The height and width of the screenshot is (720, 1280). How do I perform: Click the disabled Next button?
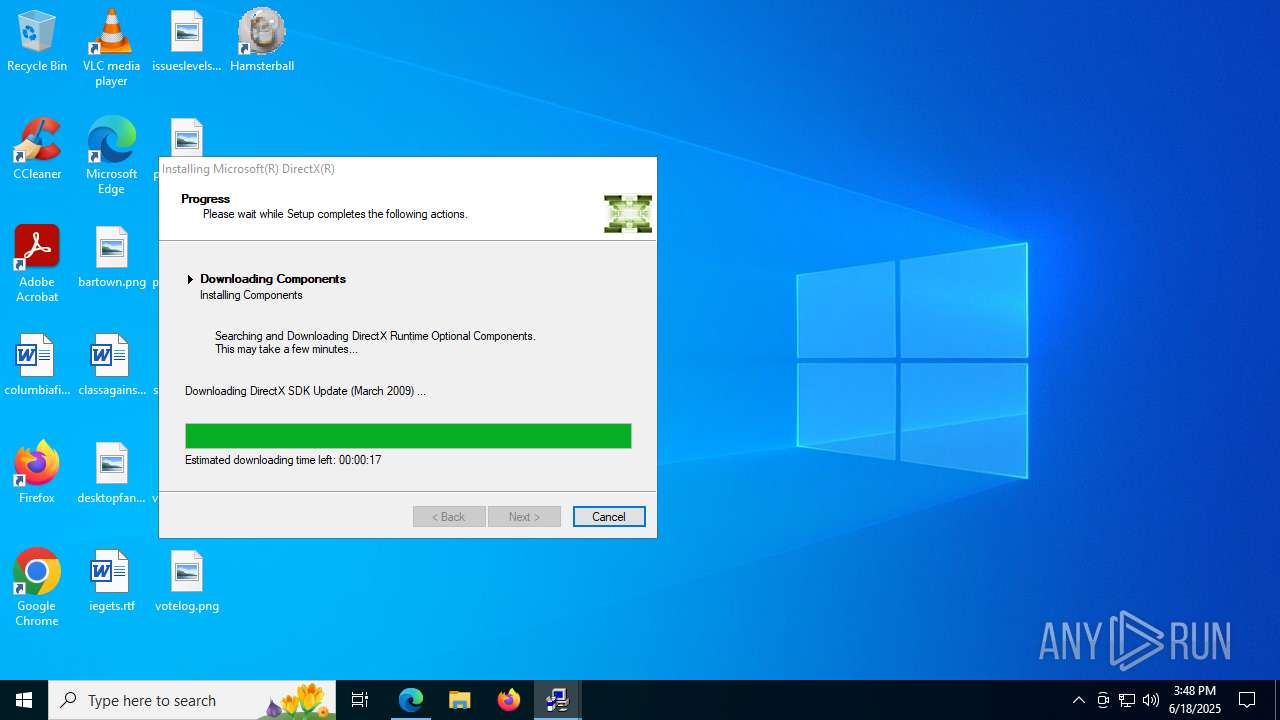point(524,516)
